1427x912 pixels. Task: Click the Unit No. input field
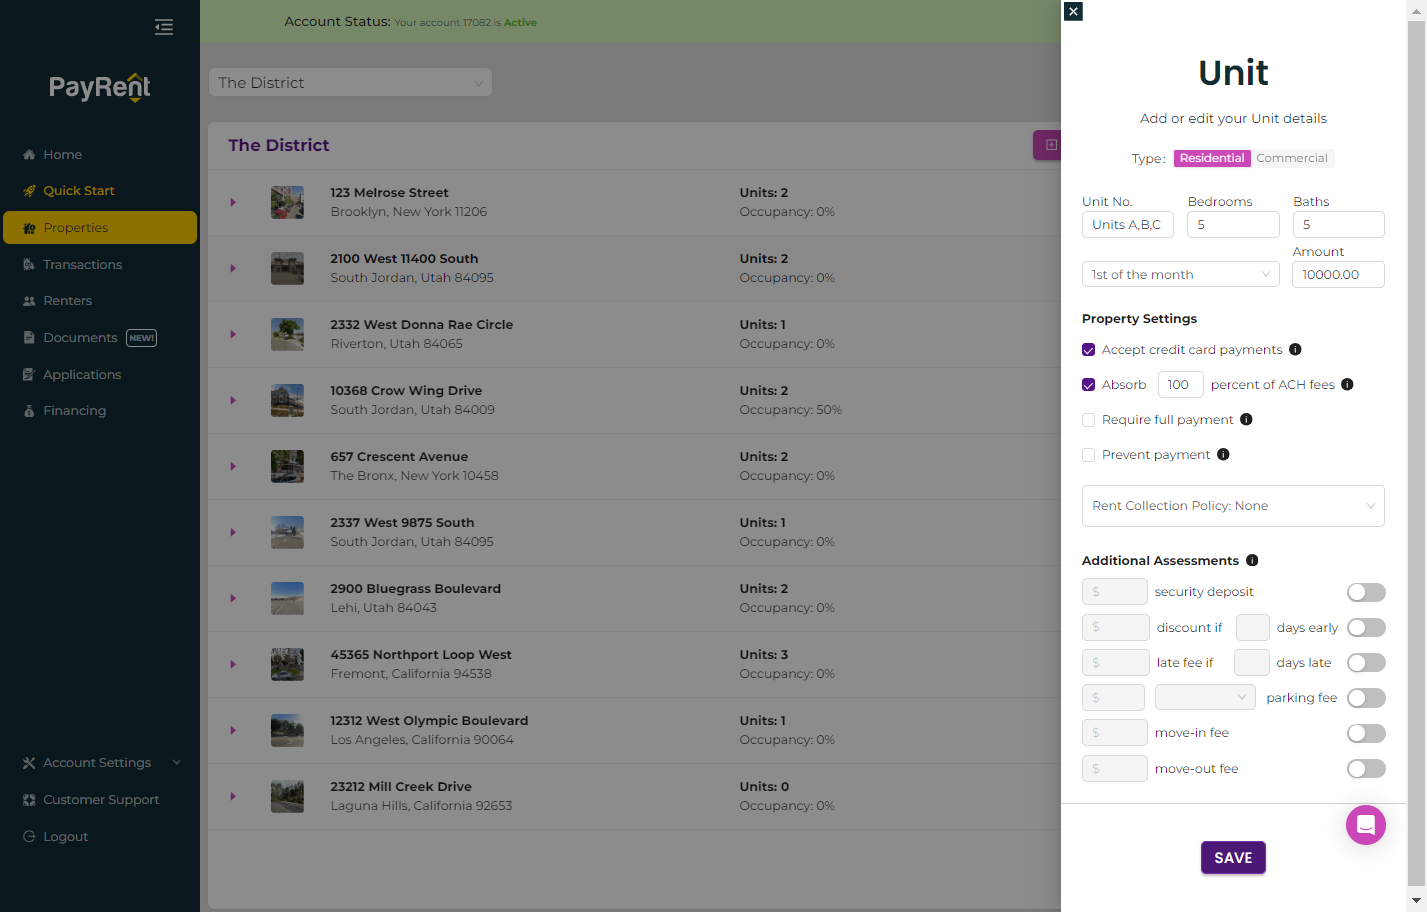coord(1127,225)
